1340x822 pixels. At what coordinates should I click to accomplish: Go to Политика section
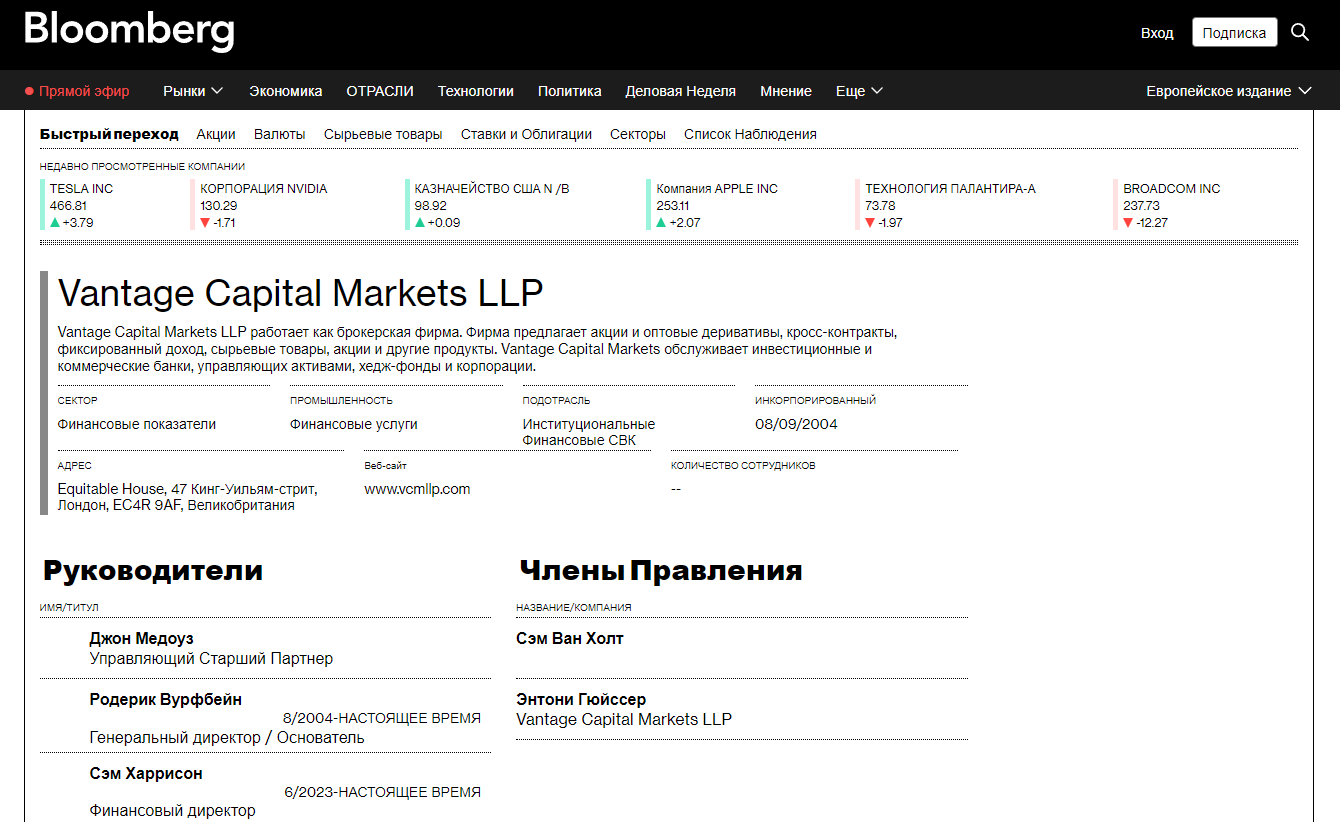pos(570,91)
